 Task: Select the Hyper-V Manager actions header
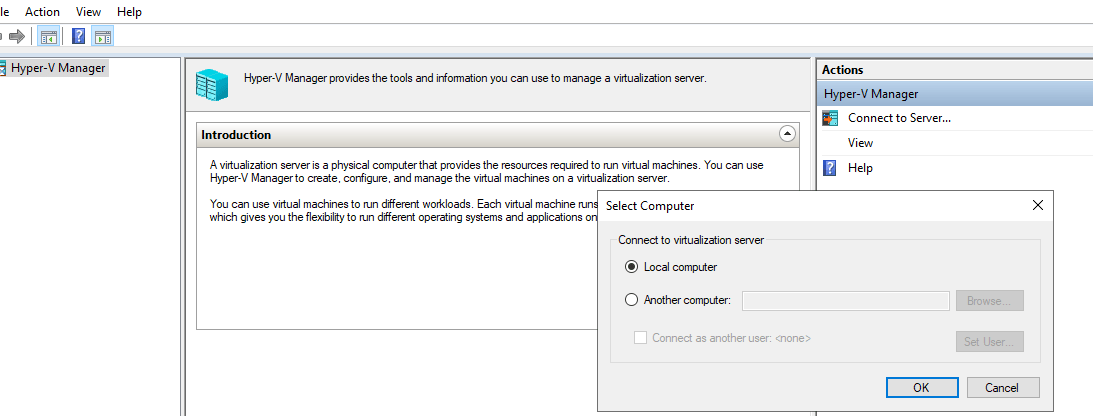(955, 94)
